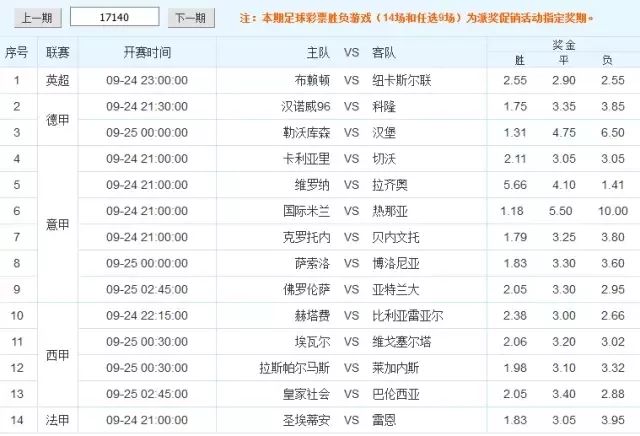Viewport: 640px width, 436px height.
Task: Focus the issue number field showing 17140
Action: pyautogui.click(x=115, y=17)
